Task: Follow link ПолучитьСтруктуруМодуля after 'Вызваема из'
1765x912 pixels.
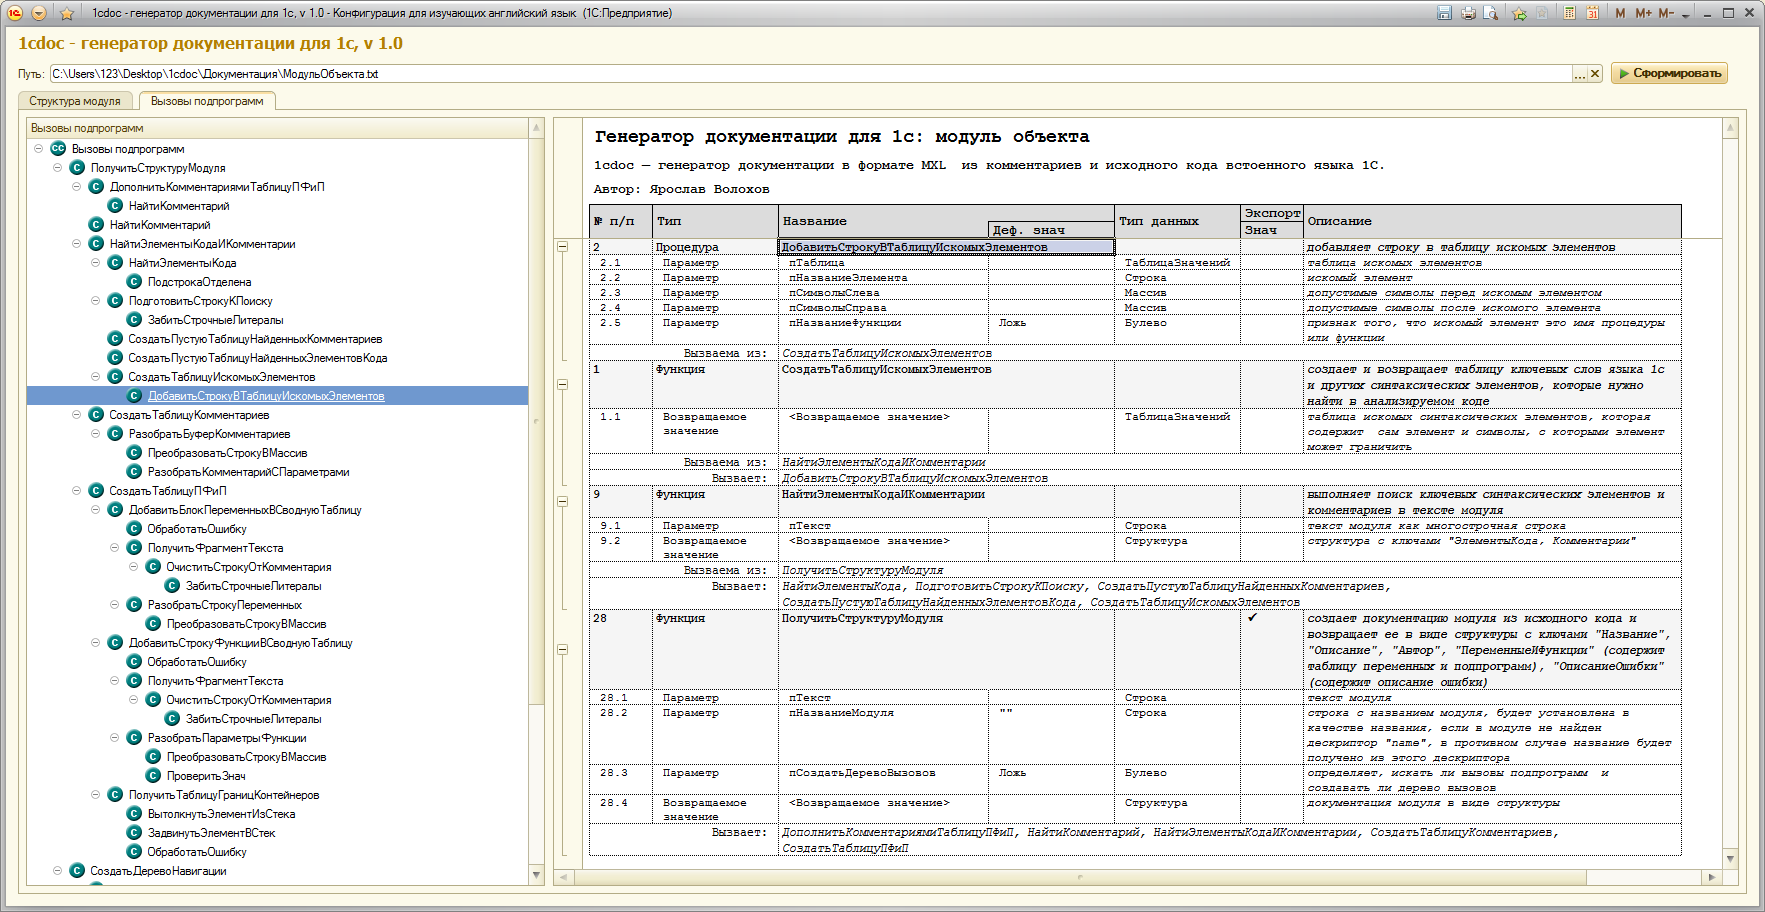Action: pyautogui.click(x=863, y=571)
